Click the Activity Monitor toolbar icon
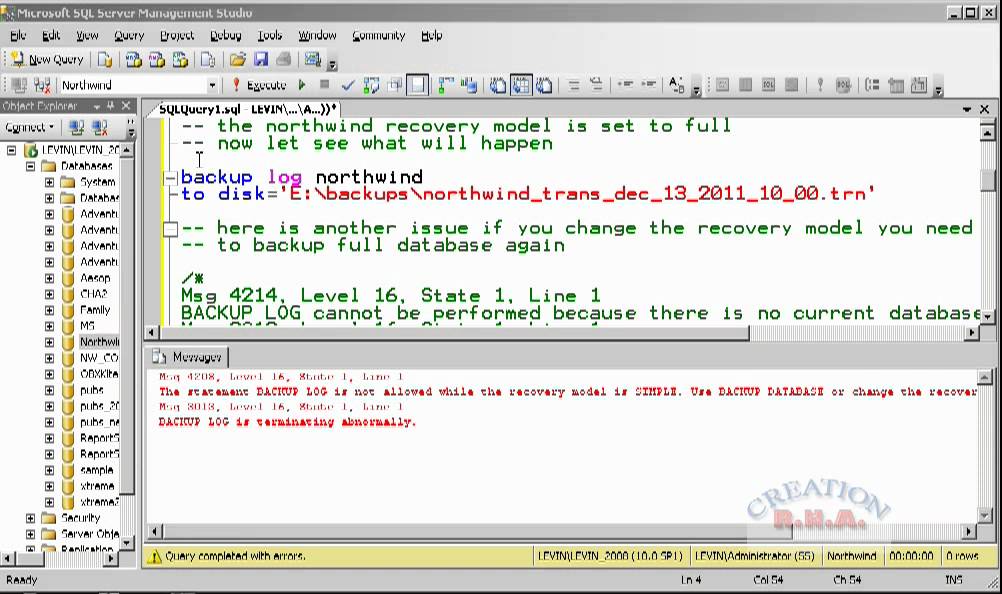The width and height of the screenshot is (1002, 594). click(x=312, y=59)
